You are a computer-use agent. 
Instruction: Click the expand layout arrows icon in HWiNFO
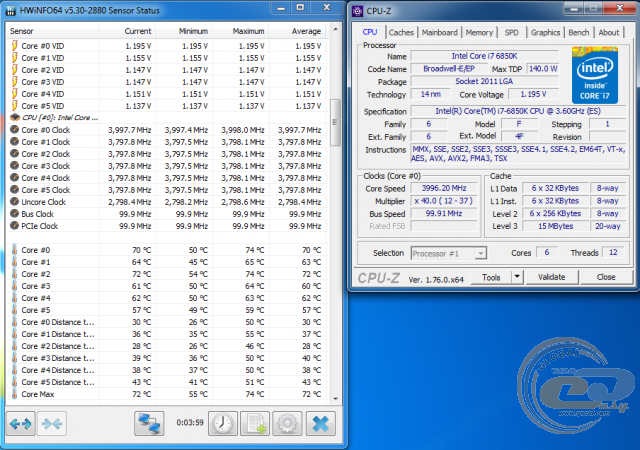[x=20, y=424]
